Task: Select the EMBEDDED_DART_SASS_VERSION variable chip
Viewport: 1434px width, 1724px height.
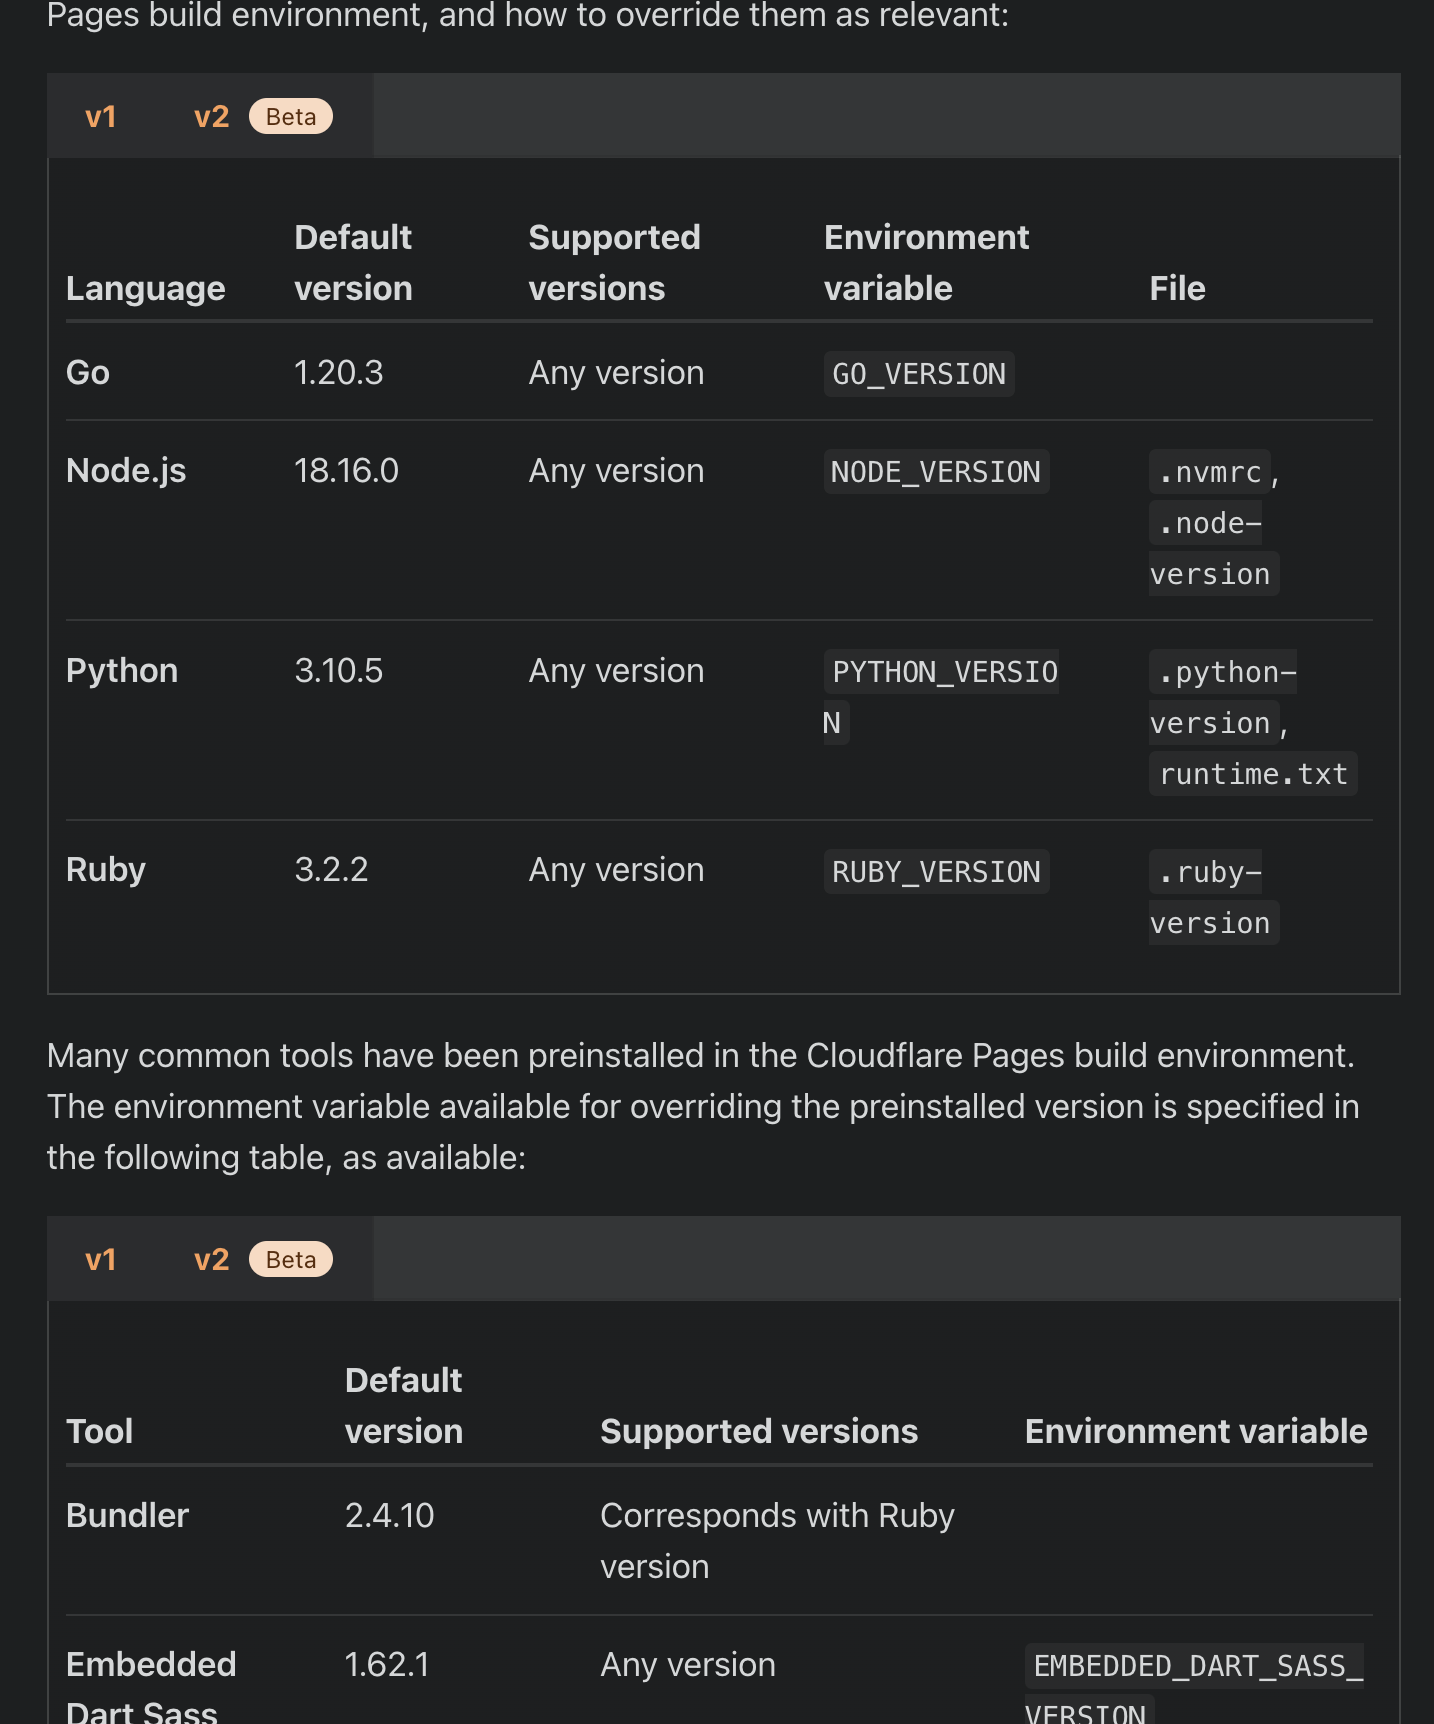Action: tap(1196, 1666)
